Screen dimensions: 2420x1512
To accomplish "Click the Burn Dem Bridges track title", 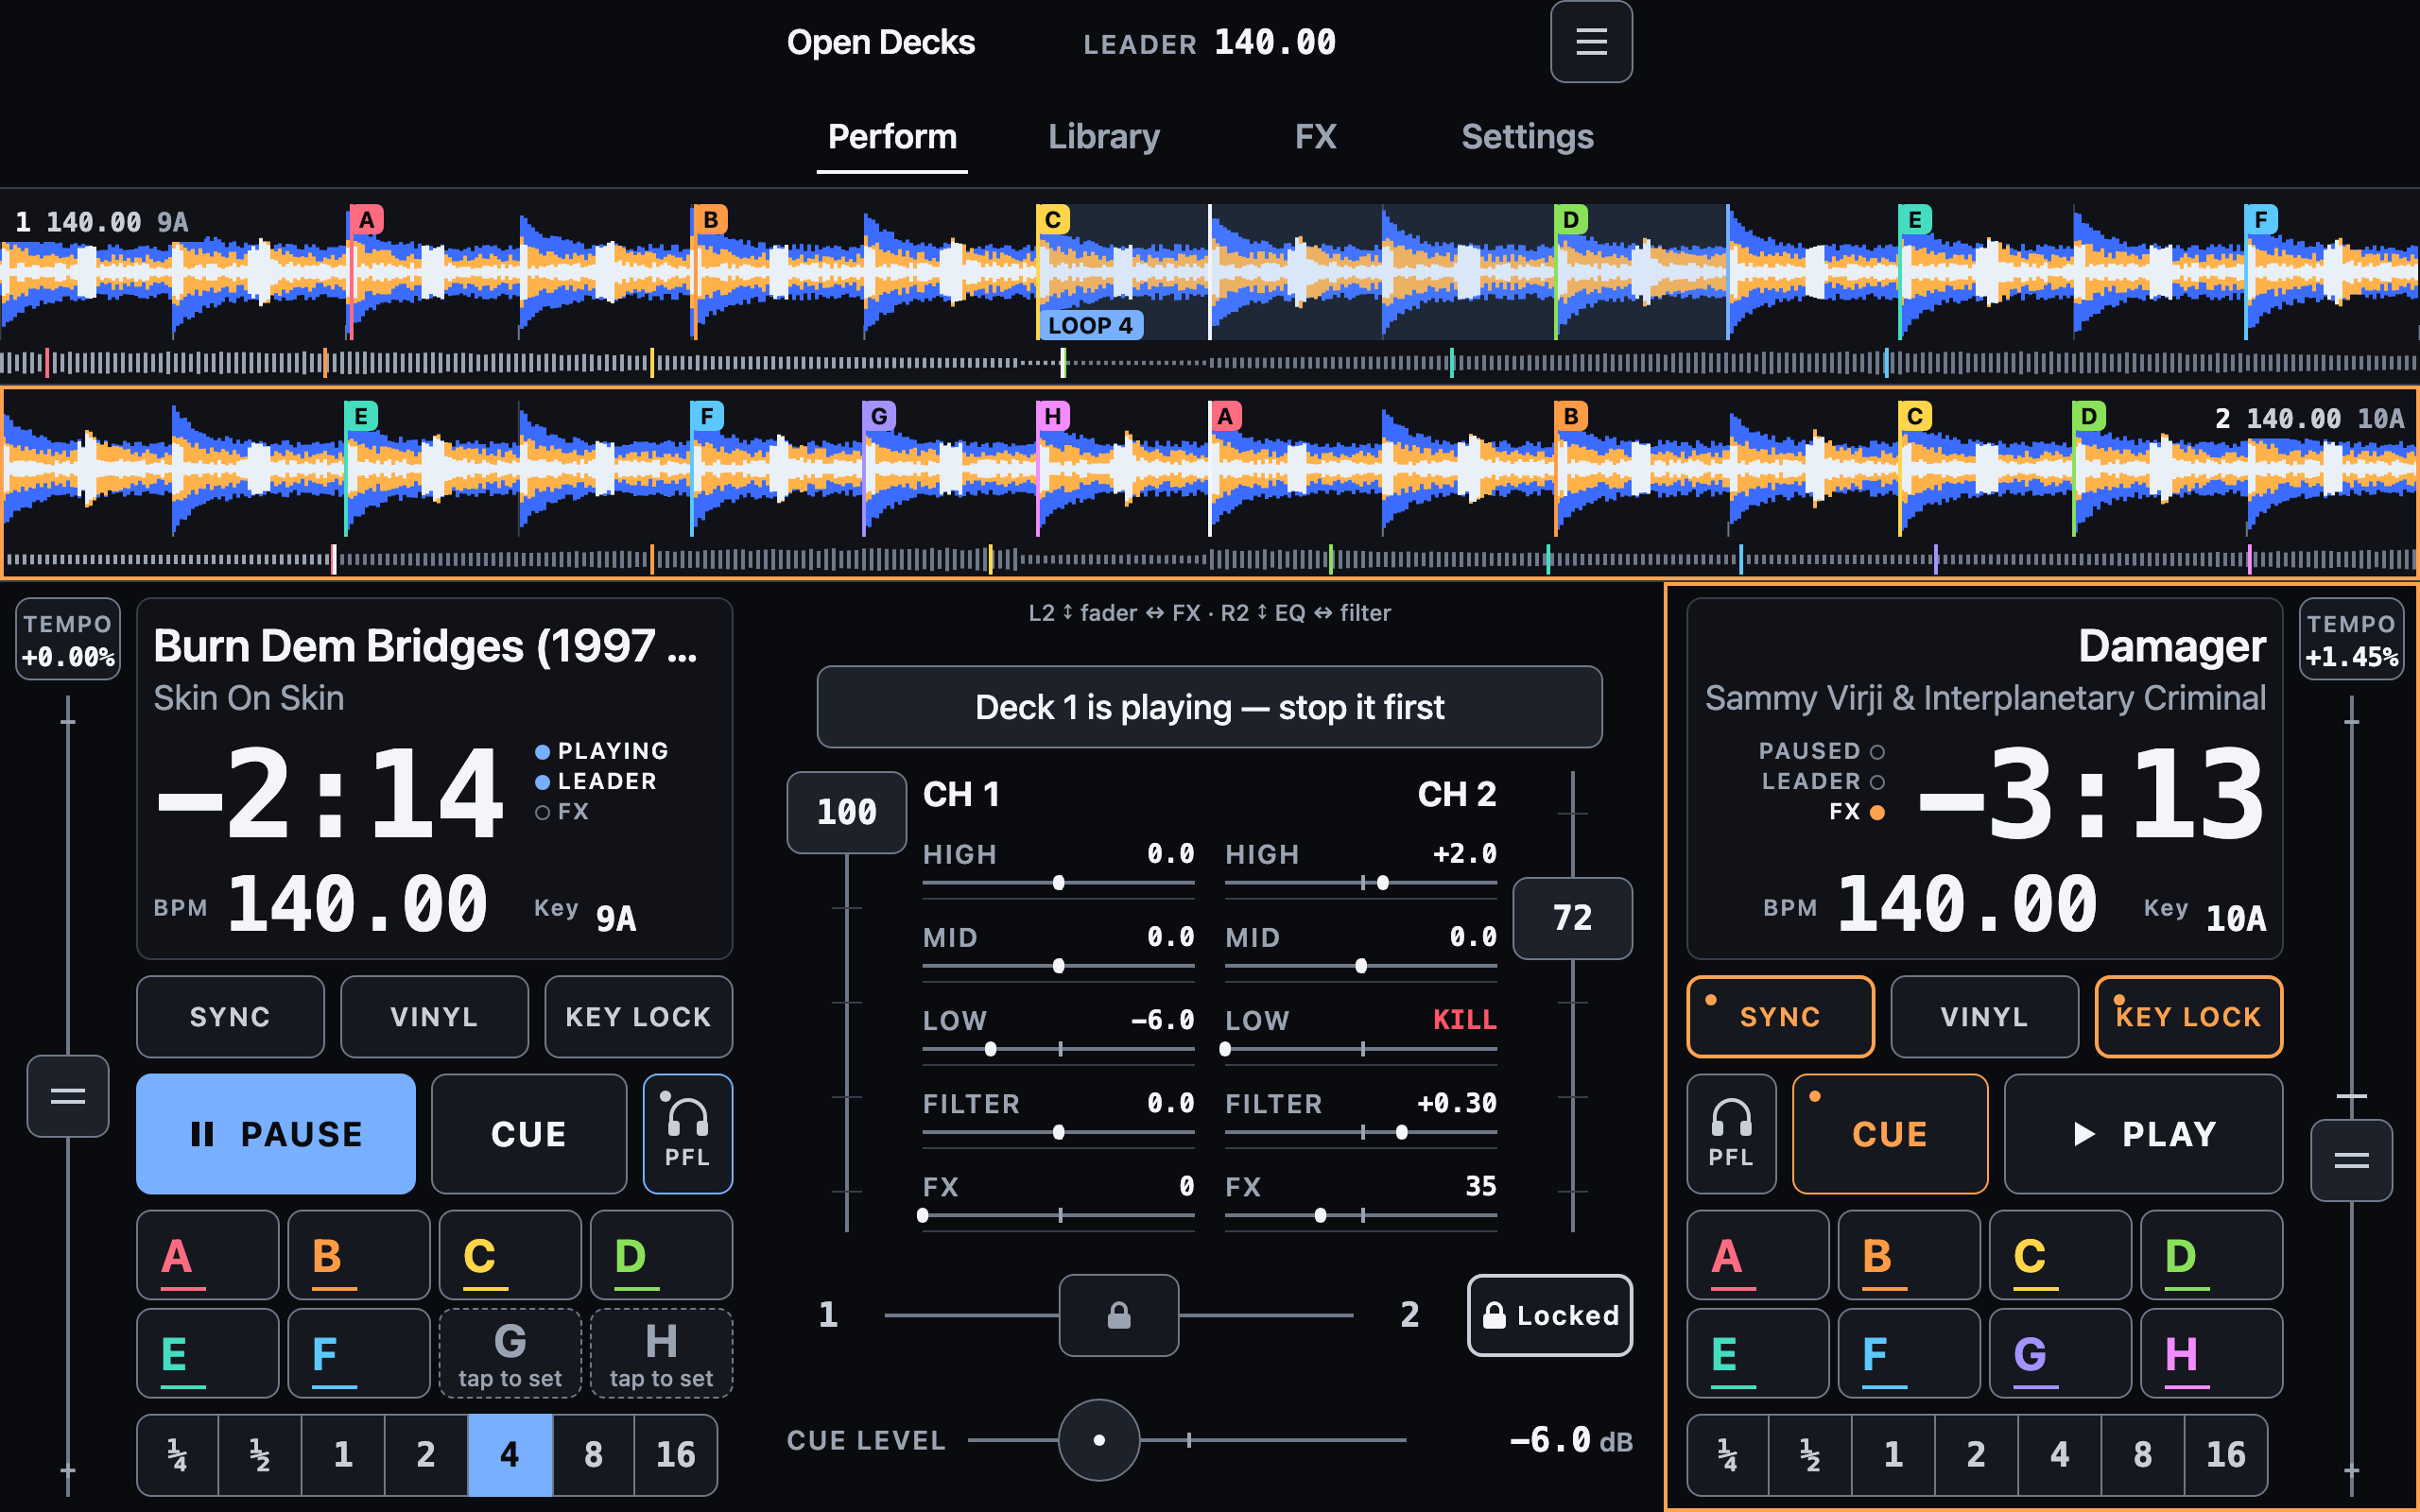I will tap(425, 646).
